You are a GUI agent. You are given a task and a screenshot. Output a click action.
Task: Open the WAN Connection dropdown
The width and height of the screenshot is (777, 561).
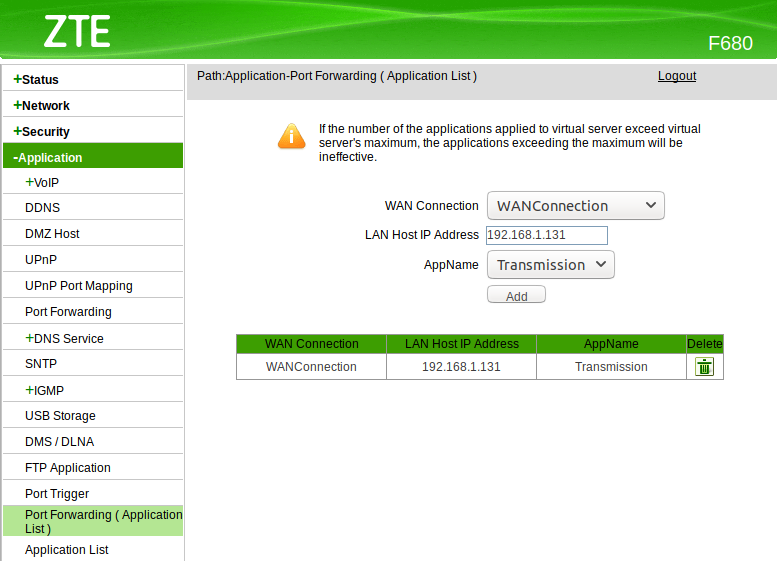pyautogui.click(x=575, y=206)
